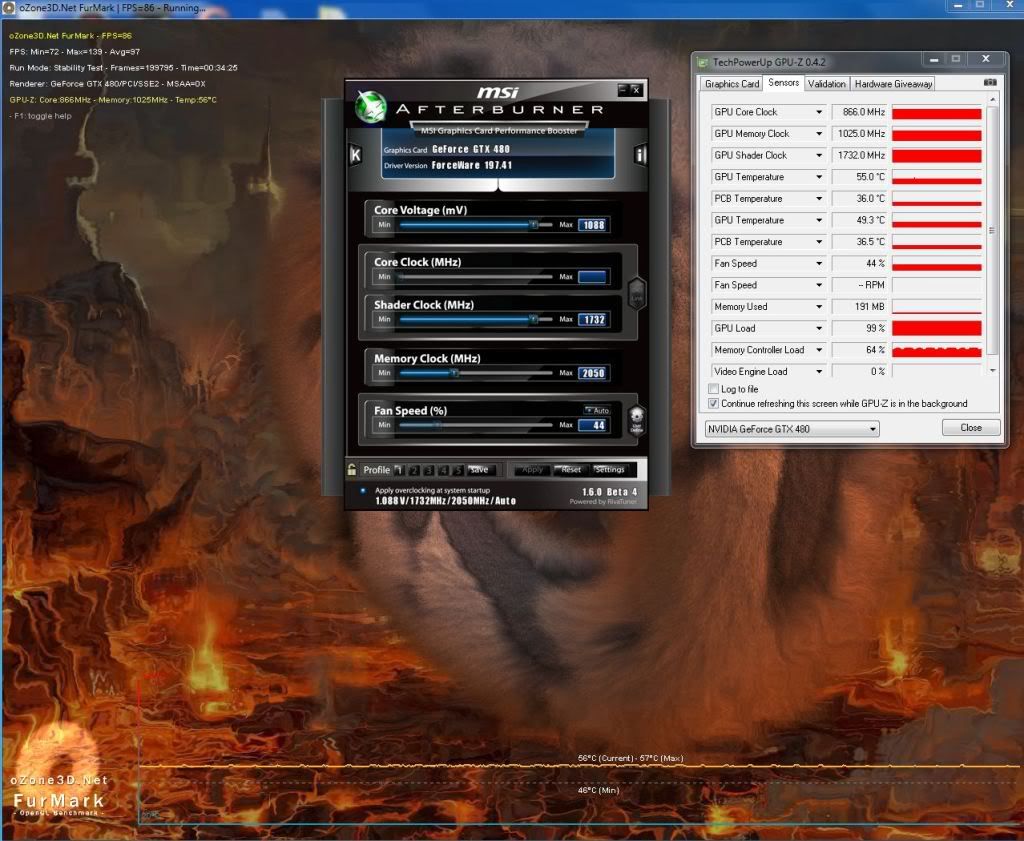Screen dimensions: 1024x841
Task: Close the MSI Afterburner window
Action: click(x=636, y=89)
